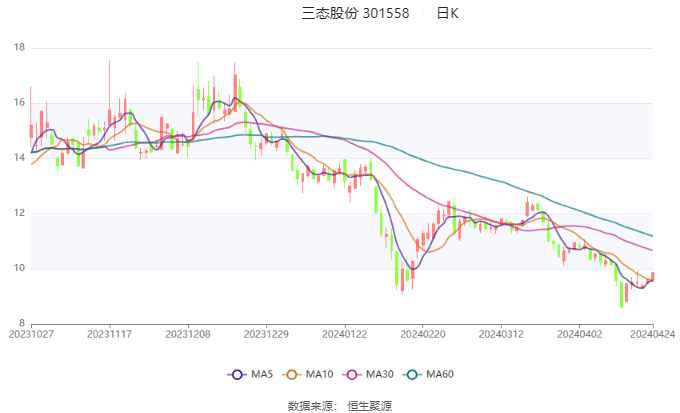Select the 20231027 date axis label
This screenshot has width=680, height=413.
pos(31,334)
